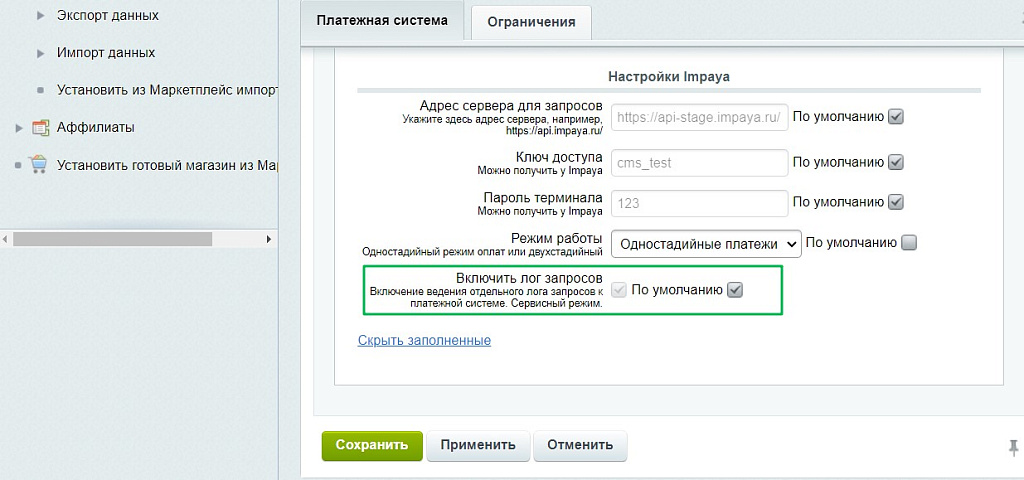This screenshot has height=480, width=1024.
Task: Click the shopping cart icon for готовый магазин
Action: point(39,165)
